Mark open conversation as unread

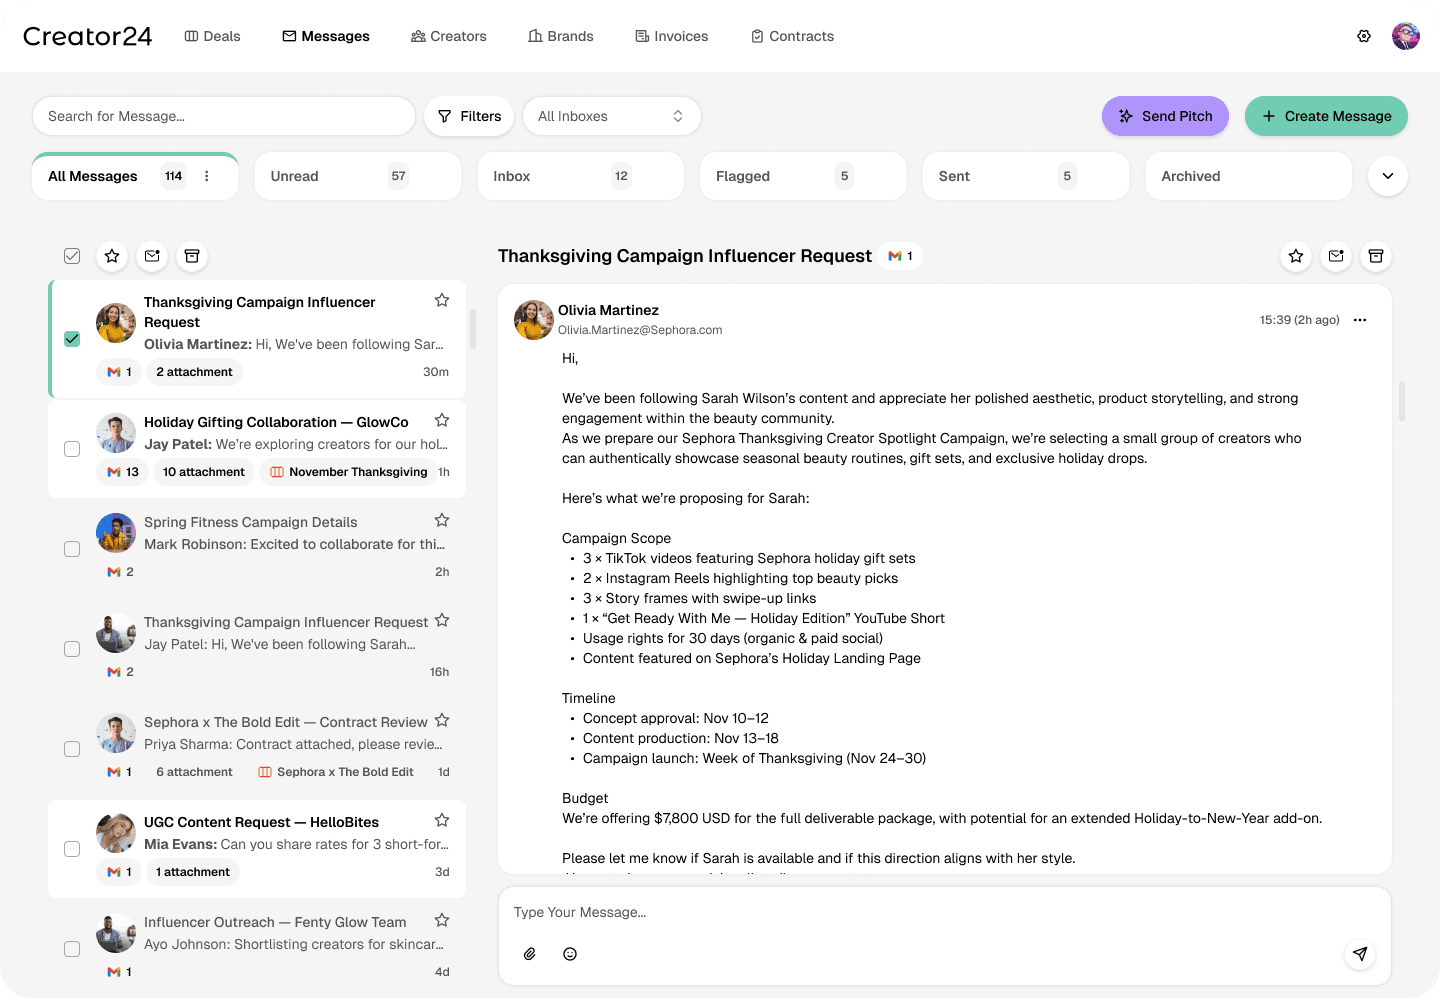pos(1336,256)
